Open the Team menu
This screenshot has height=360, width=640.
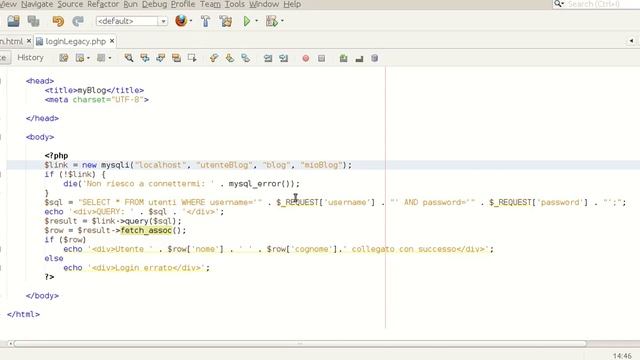tap(210, 4)
